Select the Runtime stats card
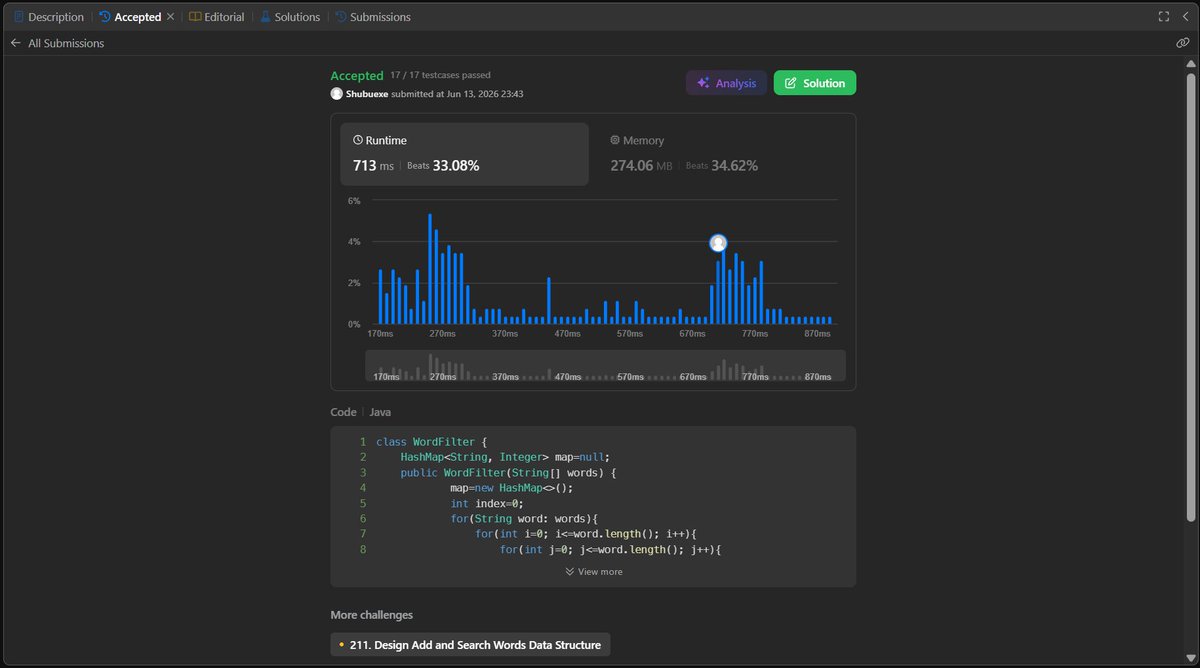 point(465,154)
